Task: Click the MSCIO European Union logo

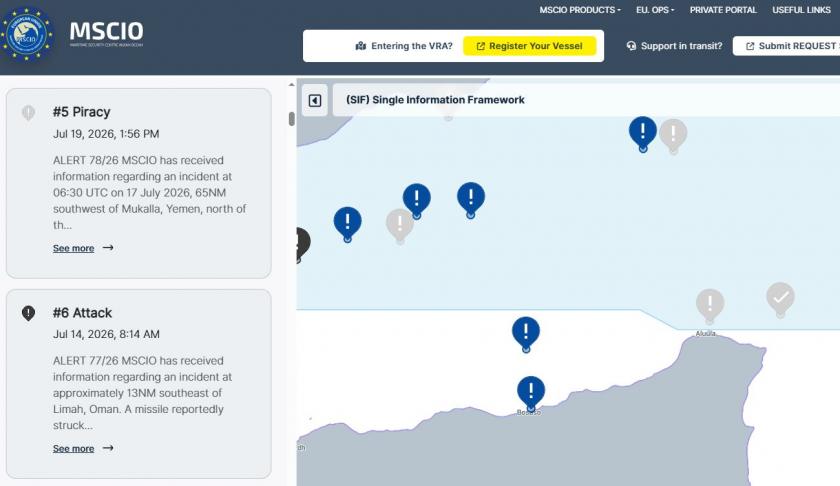Action: [x=27, y=34]
